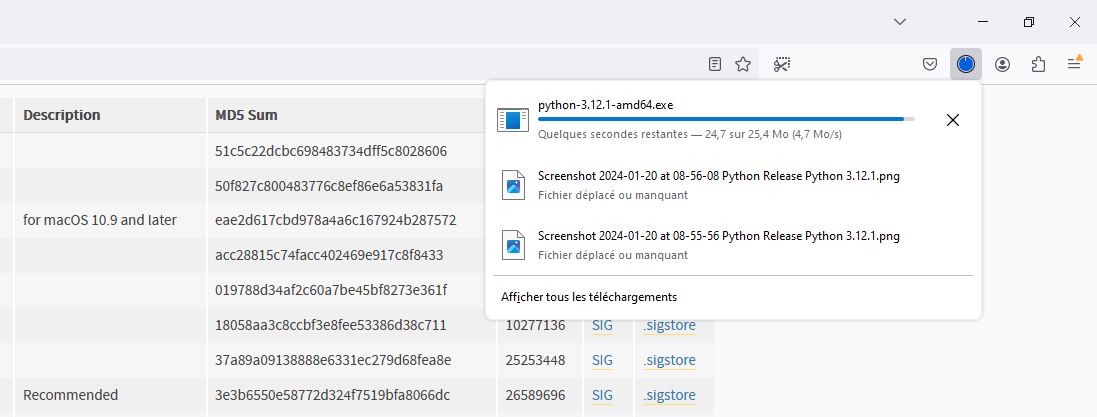Expand the list all tabs chevron
This screenshot has width=1097, height=417.
pyautogui.click(x=900, y=22)
